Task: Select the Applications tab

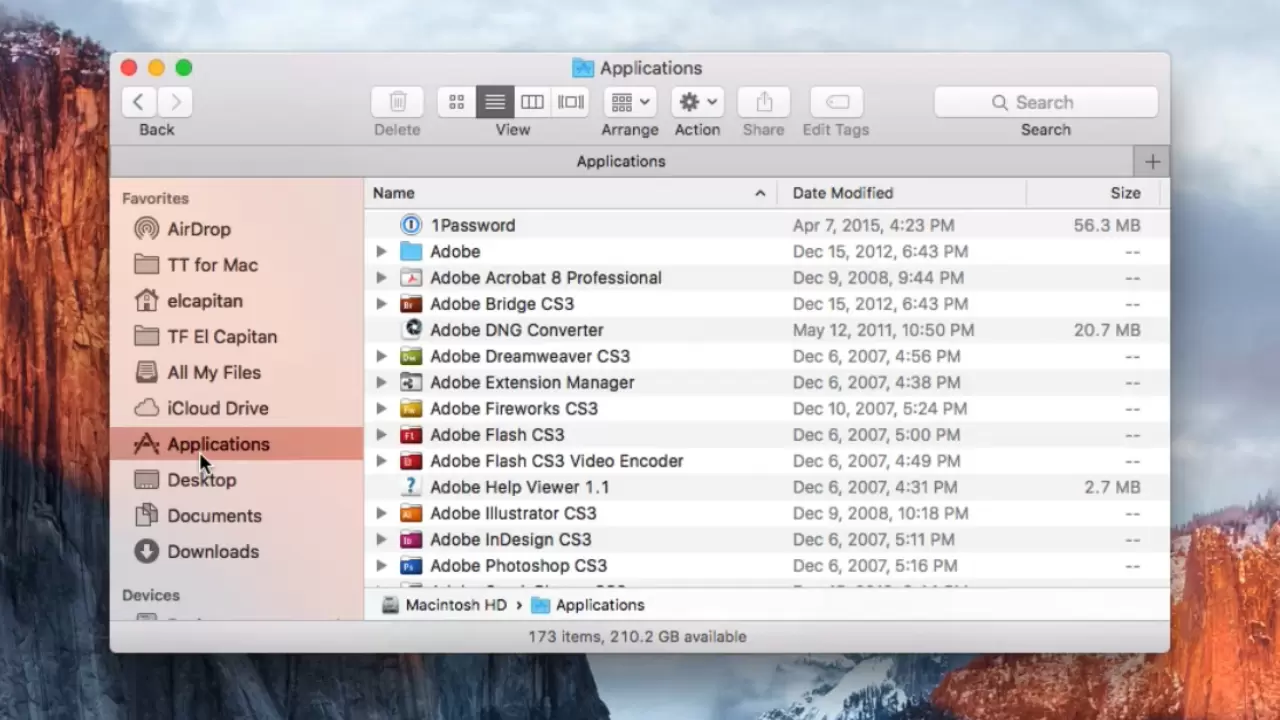Action: 622,161
